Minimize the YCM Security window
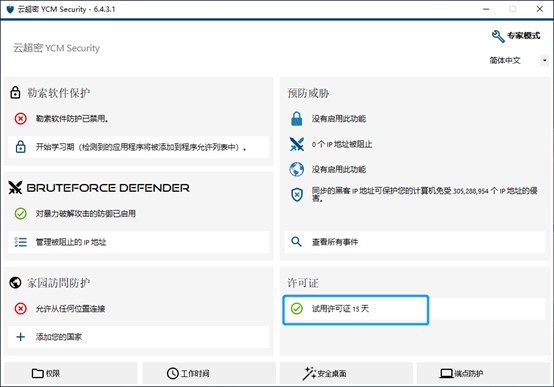The height and width of the screenshot is (387, 554). pos(486,9)
